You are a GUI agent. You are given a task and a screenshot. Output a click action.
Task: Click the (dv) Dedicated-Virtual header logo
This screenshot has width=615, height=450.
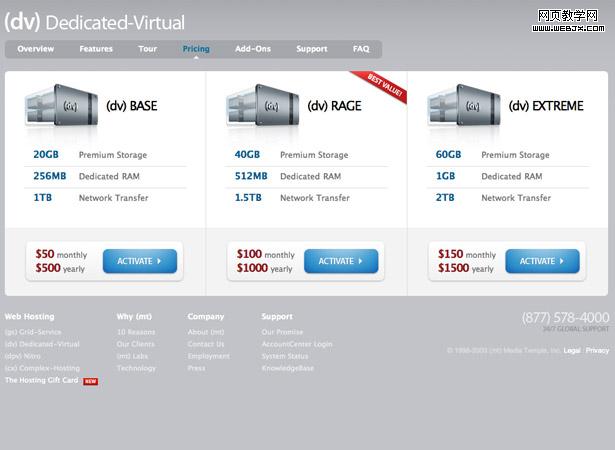(95, 22)
